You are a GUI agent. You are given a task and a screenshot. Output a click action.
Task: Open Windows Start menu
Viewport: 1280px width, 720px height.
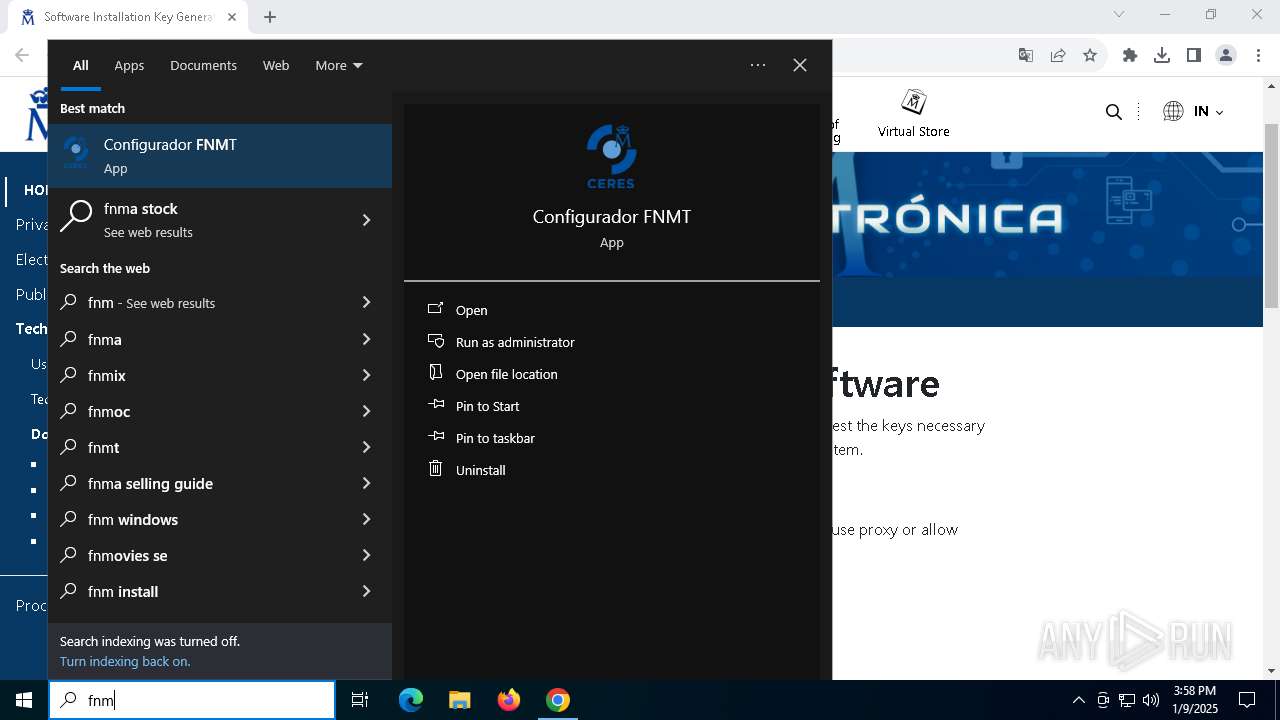click(24, 700)
